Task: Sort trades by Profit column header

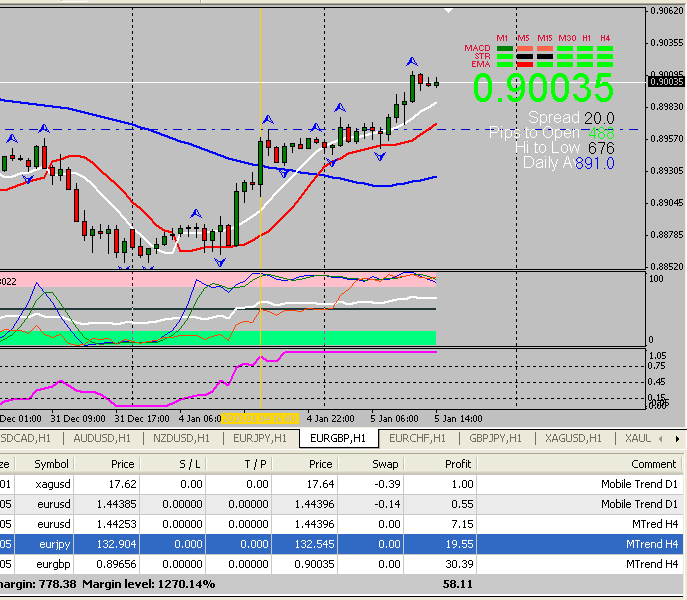Action: tap(445, 464)
